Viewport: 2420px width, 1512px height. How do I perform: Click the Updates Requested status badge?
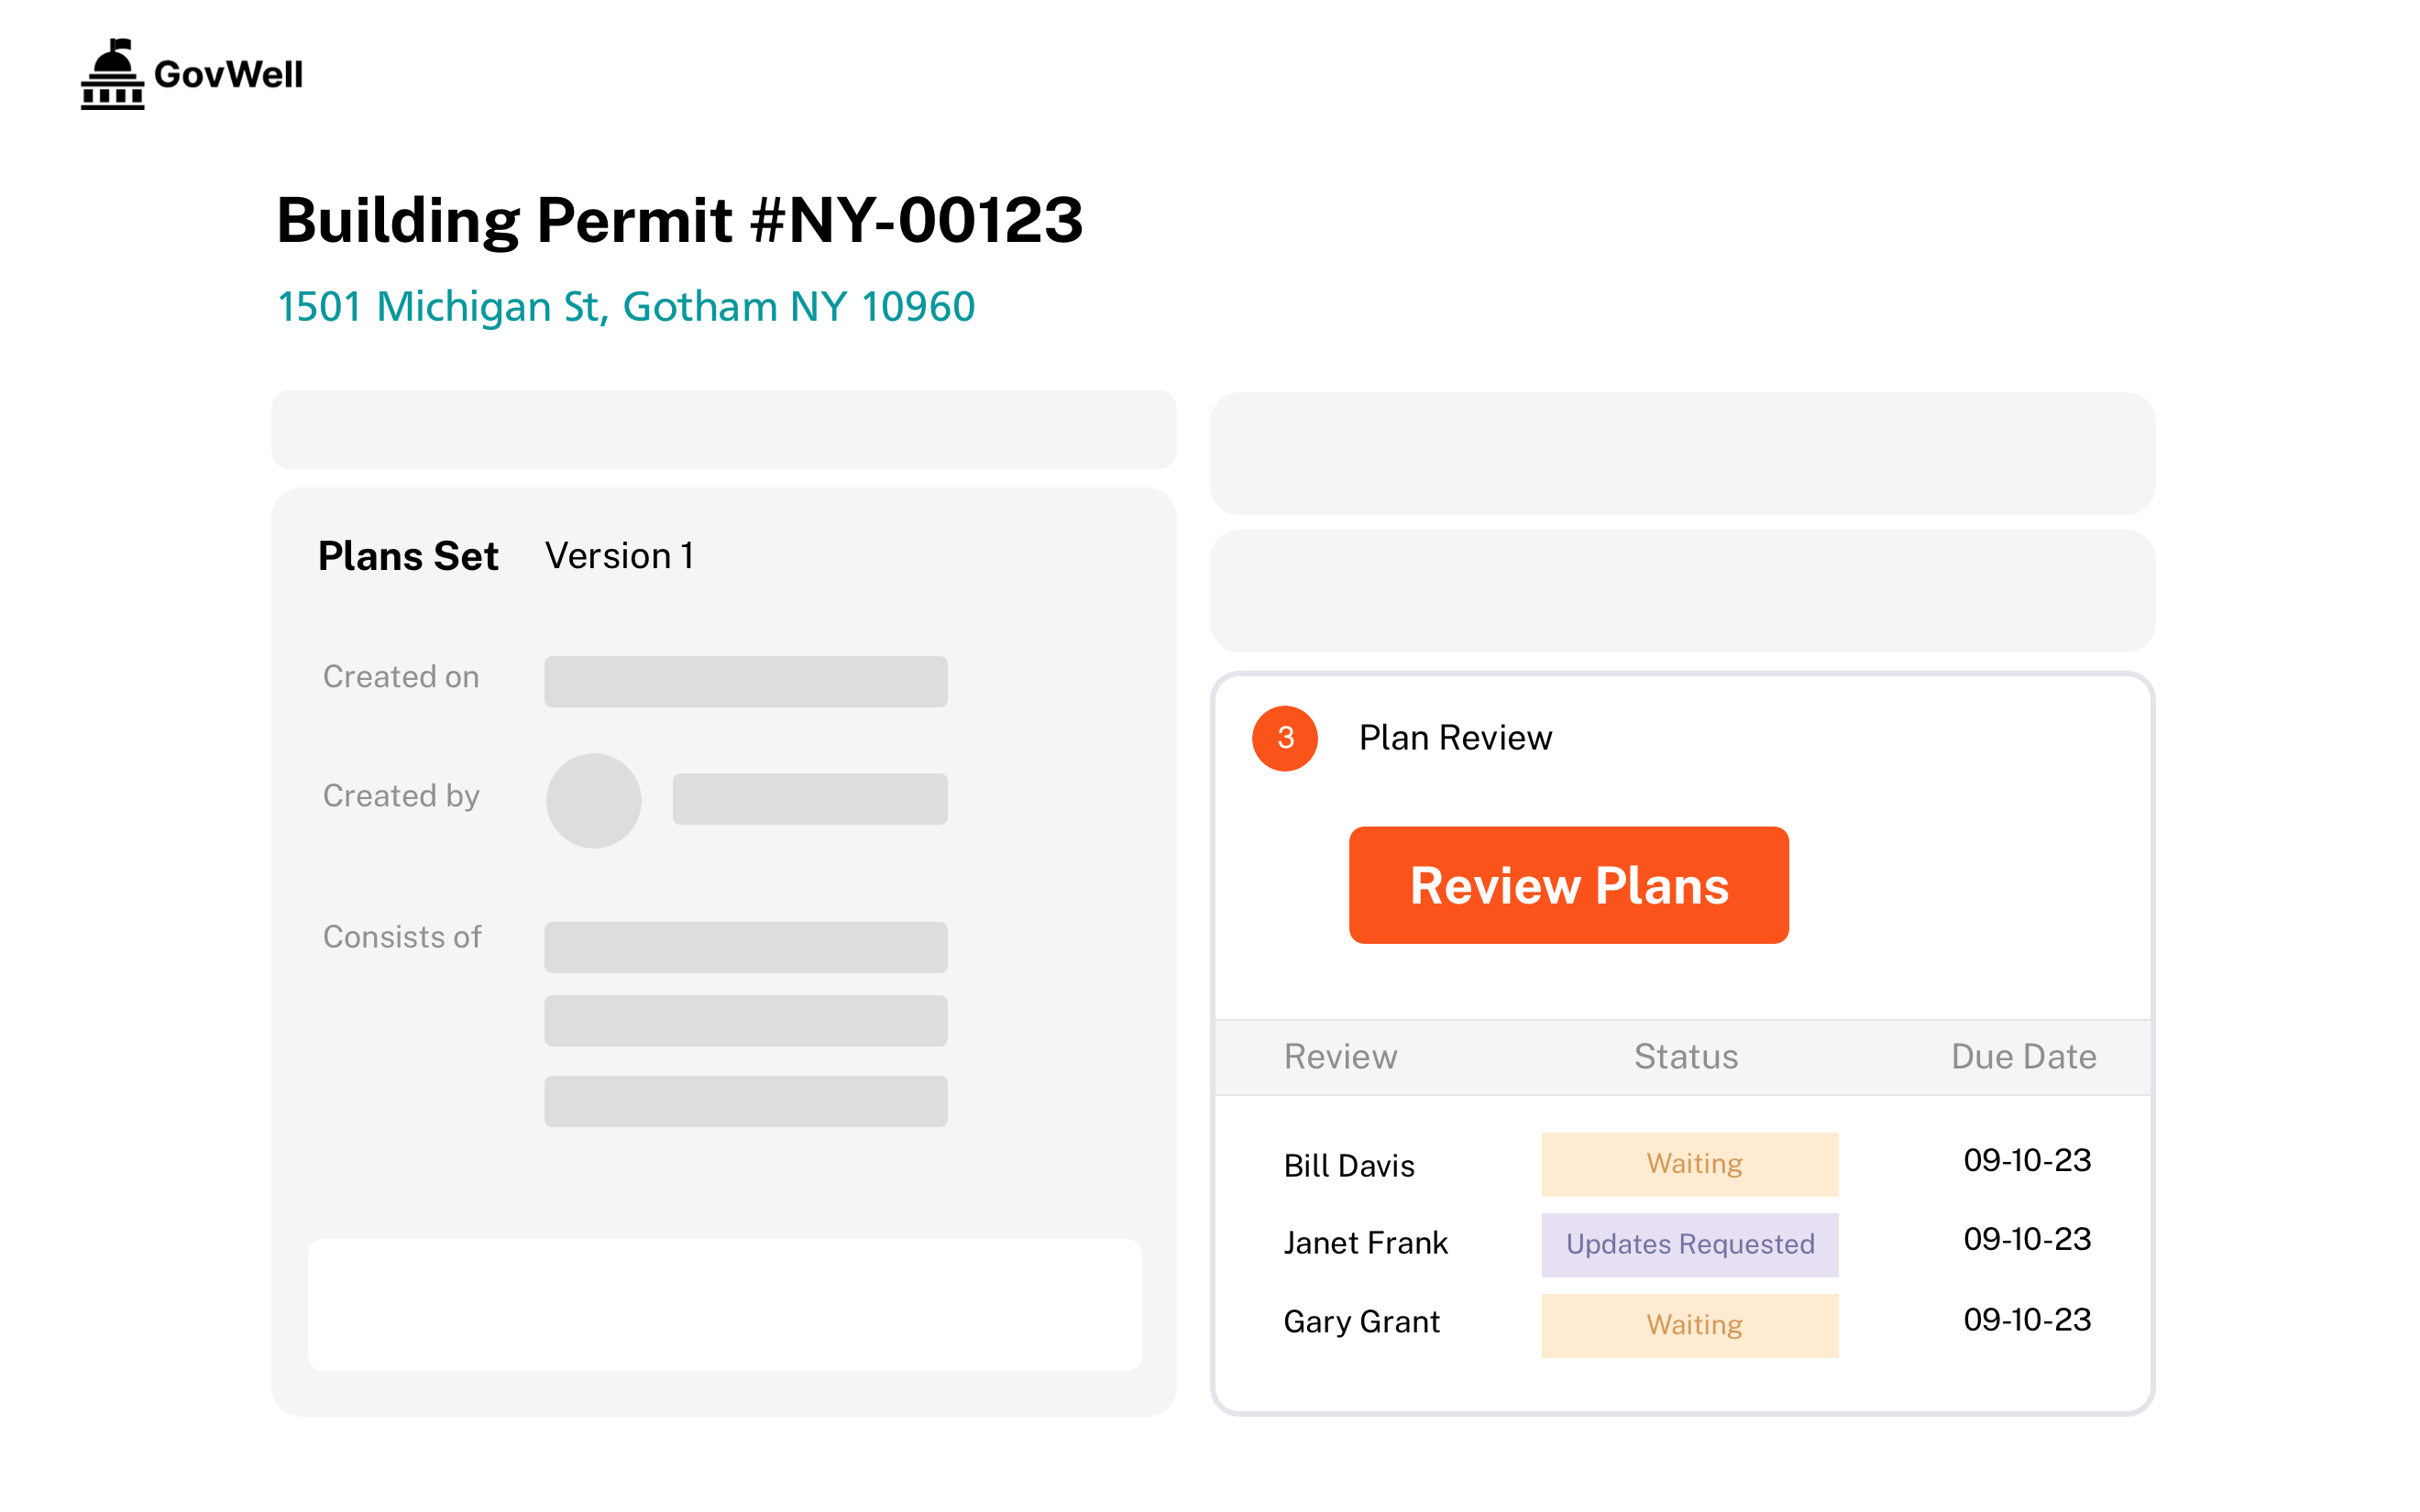coord(1689,1244)
